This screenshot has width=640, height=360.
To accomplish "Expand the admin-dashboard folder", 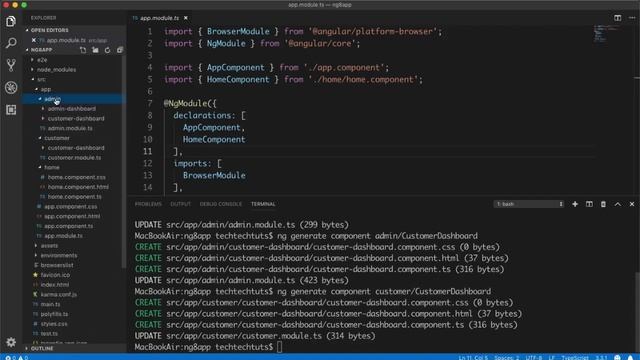I will [73, 109].
